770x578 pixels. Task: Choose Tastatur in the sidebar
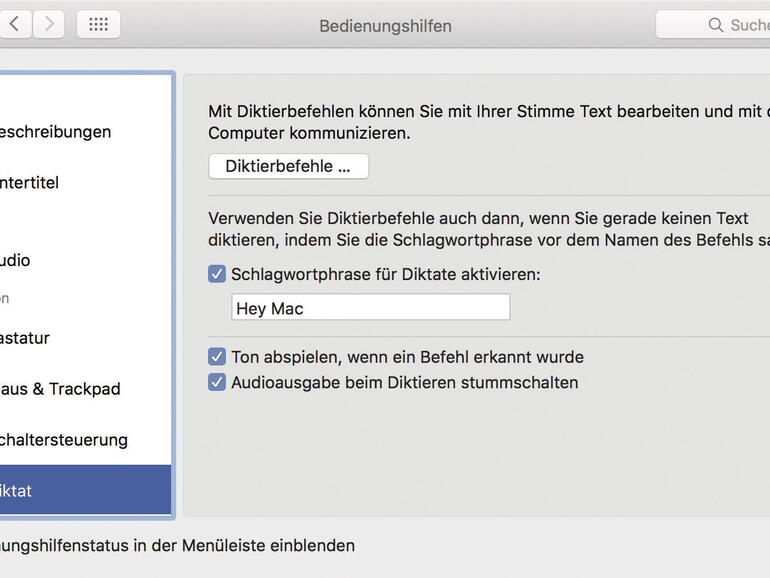tap(25, 338)
